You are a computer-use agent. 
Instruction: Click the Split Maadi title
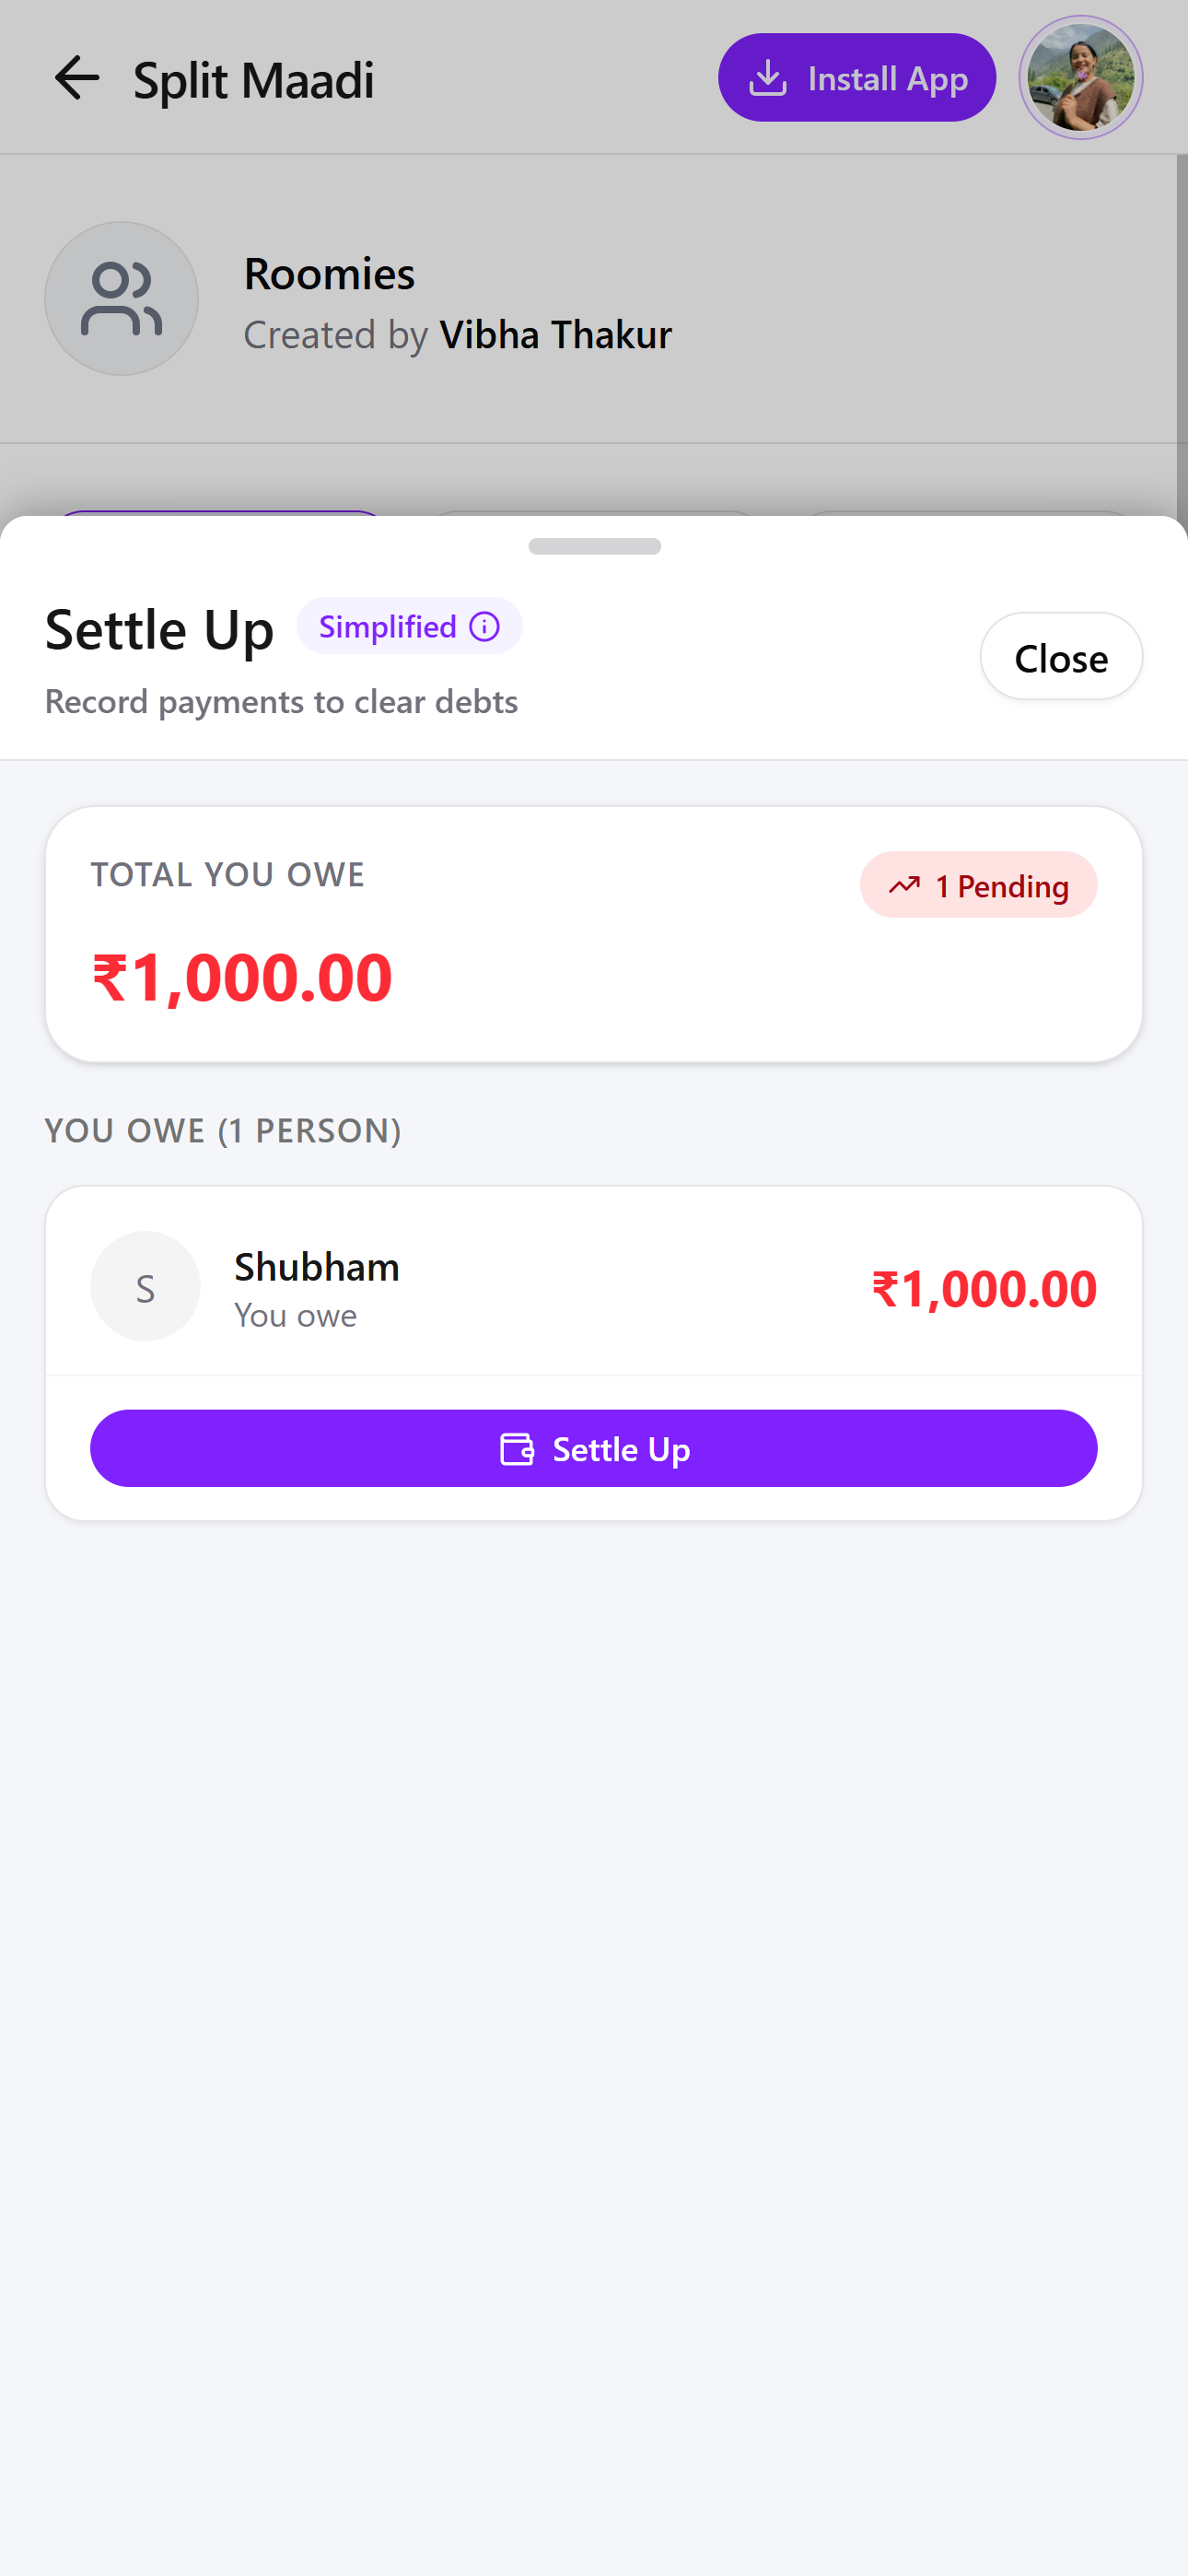tap(254, 80)
